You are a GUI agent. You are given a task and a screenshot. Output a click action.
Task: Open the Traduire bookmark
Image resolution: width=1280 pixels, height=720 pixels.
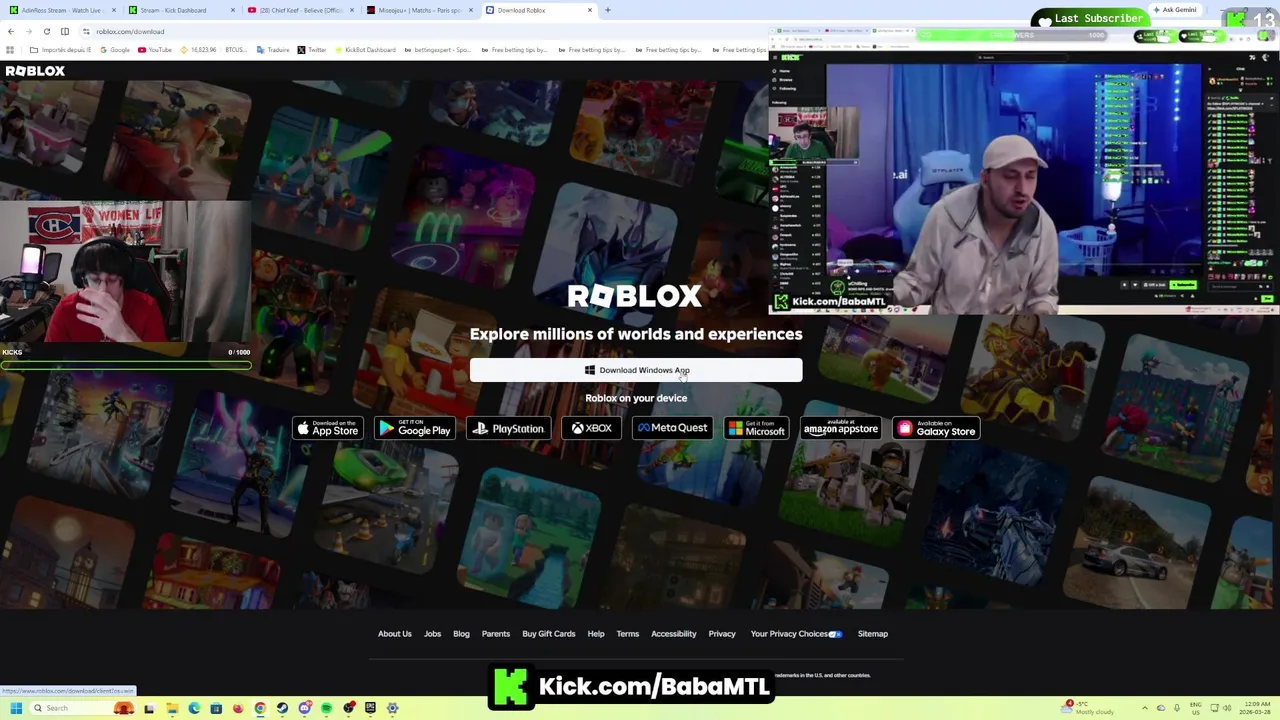[x=273, y=50]
